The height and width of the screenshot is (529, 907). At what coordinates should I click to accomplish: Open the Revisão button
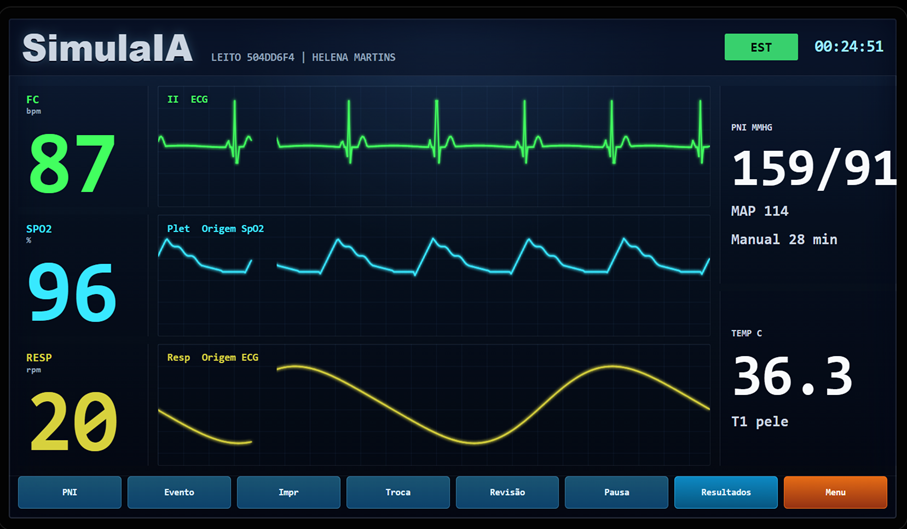click(507, 492)
